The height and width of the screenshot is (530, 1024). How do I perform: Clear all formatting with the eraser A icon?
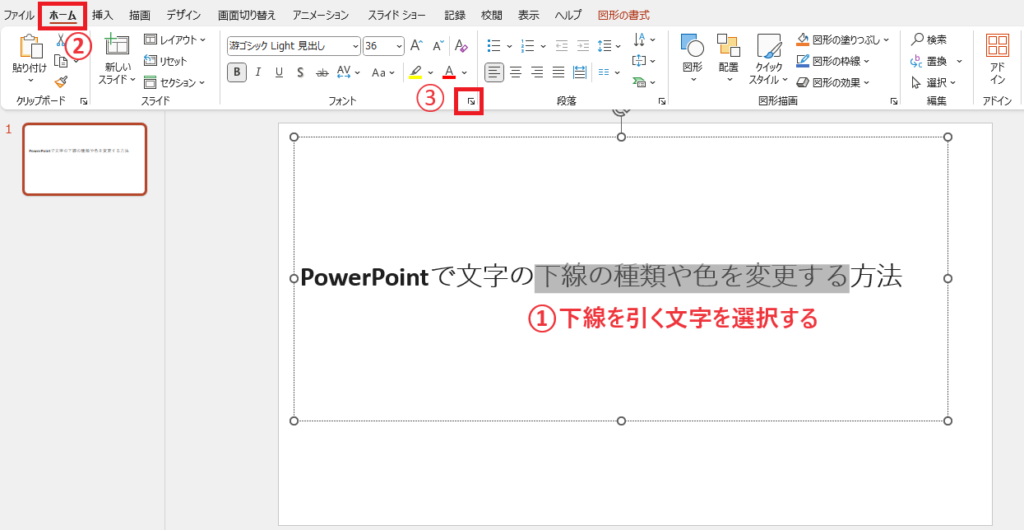pos(461,46)
